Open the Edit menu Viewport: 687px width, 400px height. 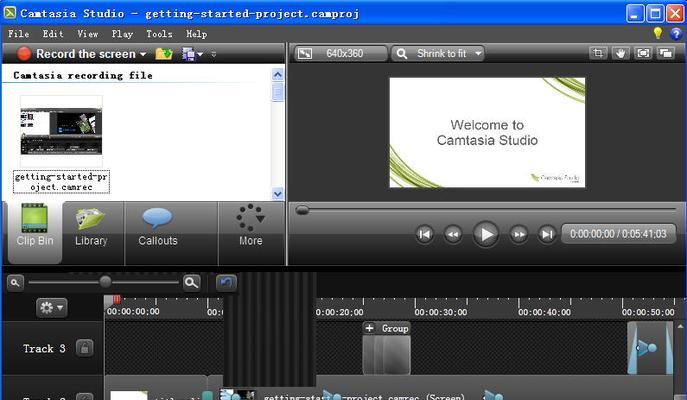coord(53,34)
